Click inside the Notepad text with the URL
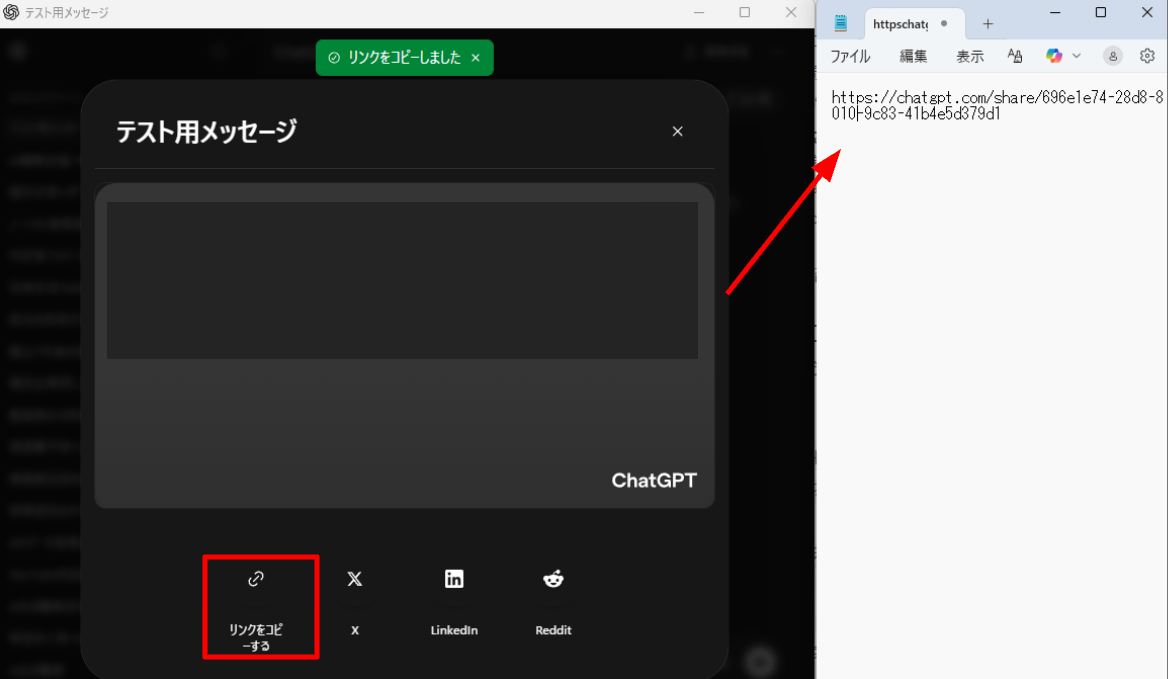This screenshot has width=1168, height=679. [990, 106]
